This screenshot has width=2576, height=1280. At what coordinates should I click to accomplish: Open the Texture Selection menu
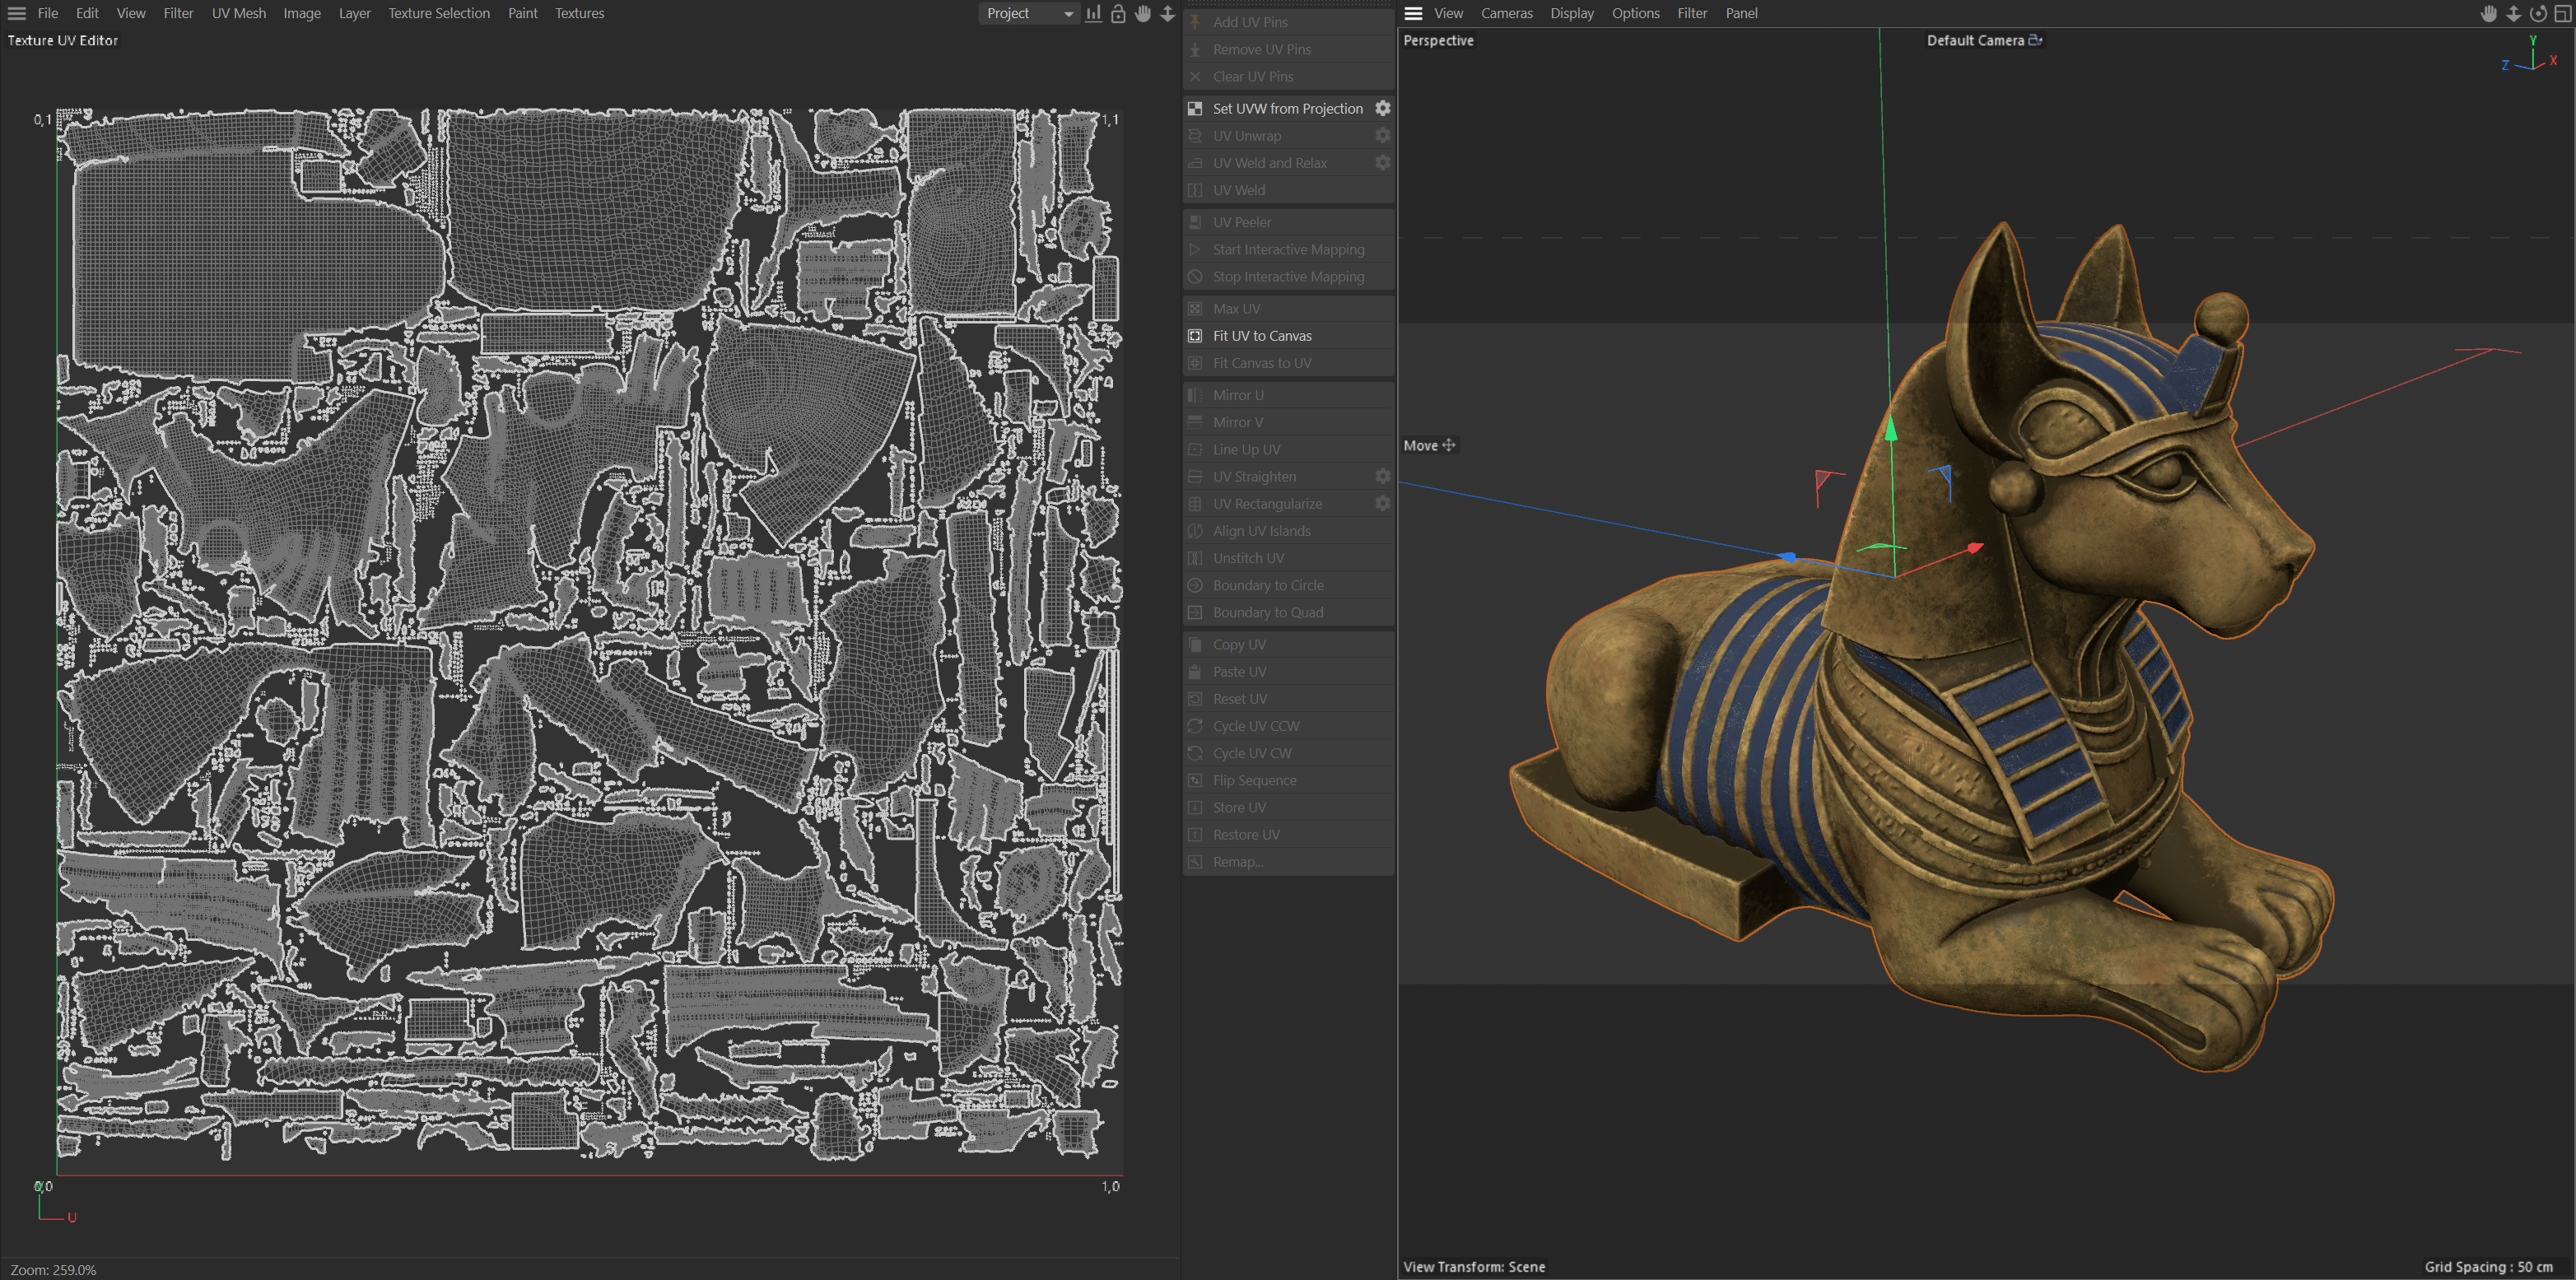439,13
